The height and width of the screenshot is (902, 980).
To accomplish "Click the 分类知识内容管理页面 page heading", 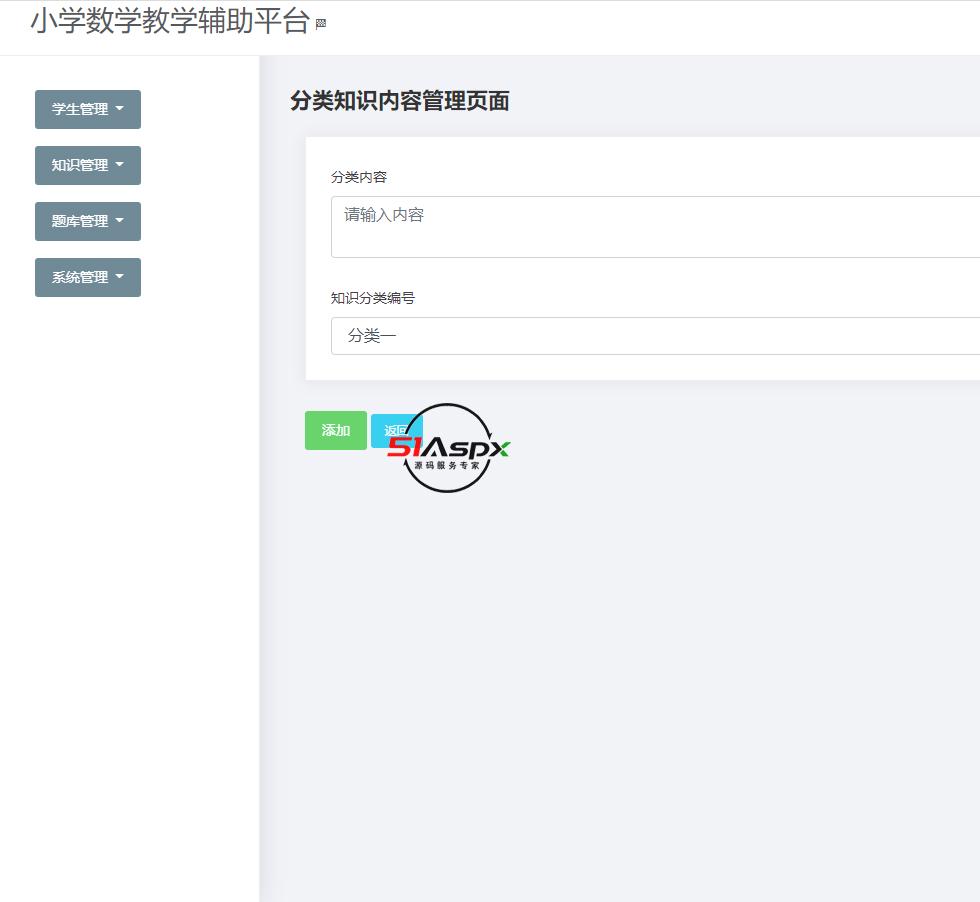I will click(398, 101).
